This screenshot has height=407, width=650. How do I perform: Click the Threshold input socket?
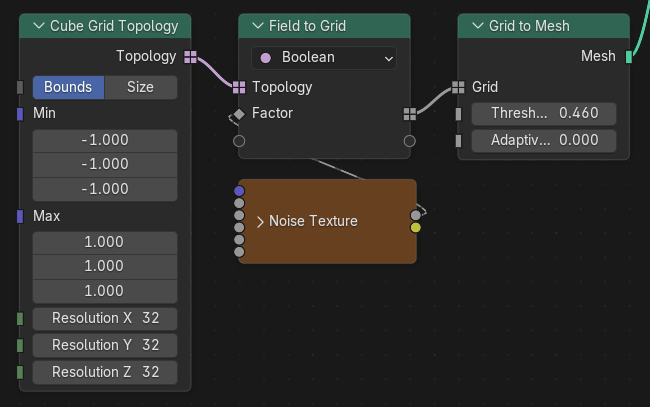click(x=458, y=114)
